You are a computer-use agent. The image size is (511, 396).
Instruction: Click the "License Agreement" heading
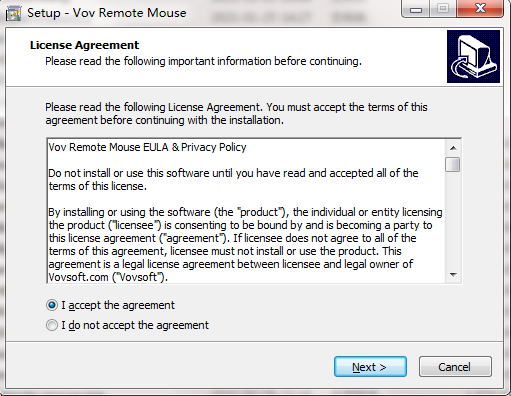pyautogui.click(x=84, y=45)
